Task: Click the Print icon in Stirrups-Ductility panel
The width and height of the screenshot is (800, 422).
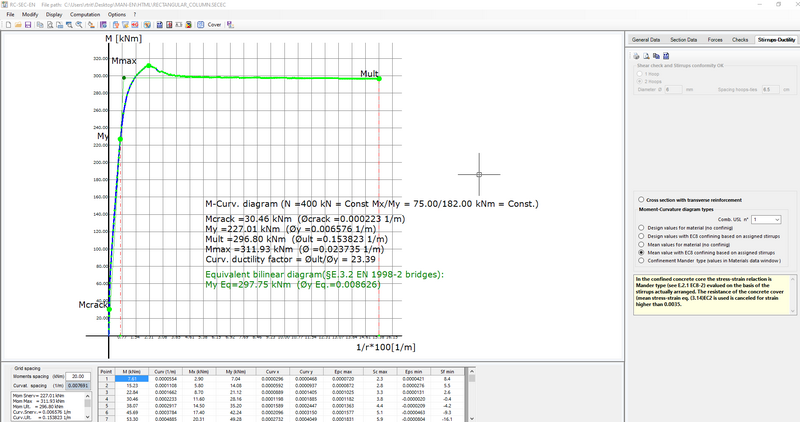Action: [636, 56]
